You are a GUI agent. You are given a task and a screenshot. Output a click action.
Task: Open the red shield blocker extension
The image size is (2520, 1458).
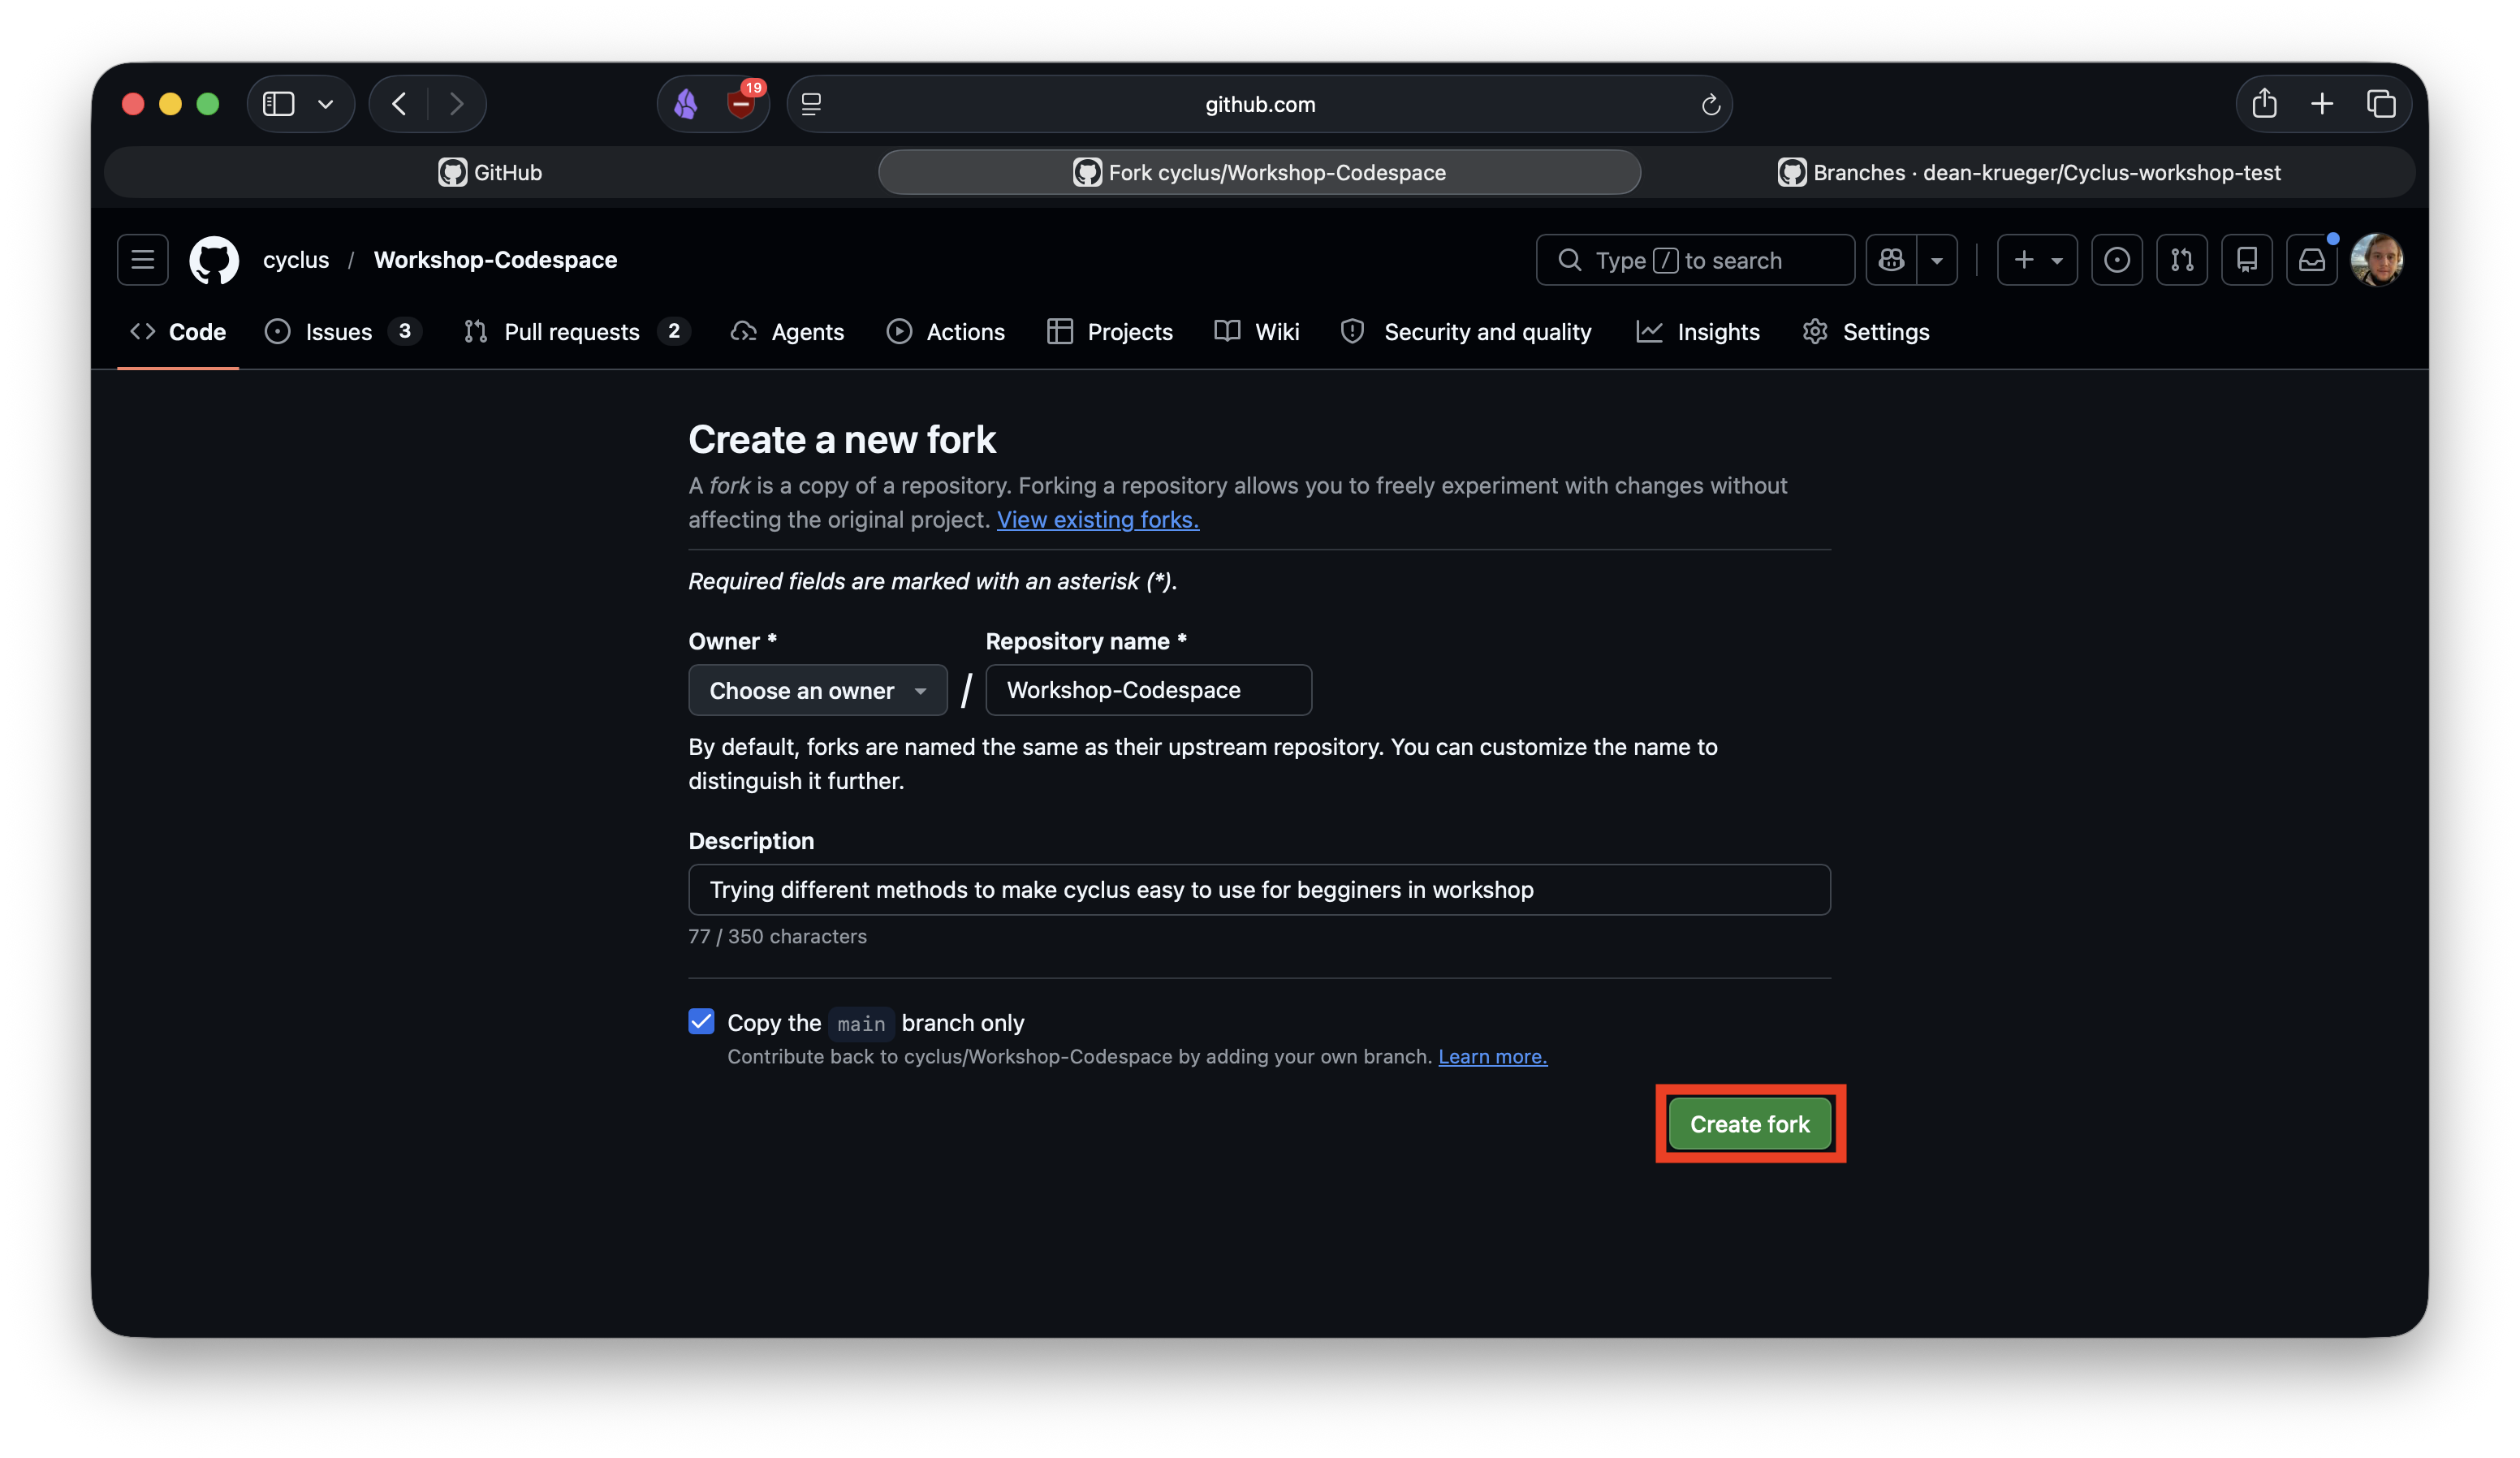coord(742,102)
